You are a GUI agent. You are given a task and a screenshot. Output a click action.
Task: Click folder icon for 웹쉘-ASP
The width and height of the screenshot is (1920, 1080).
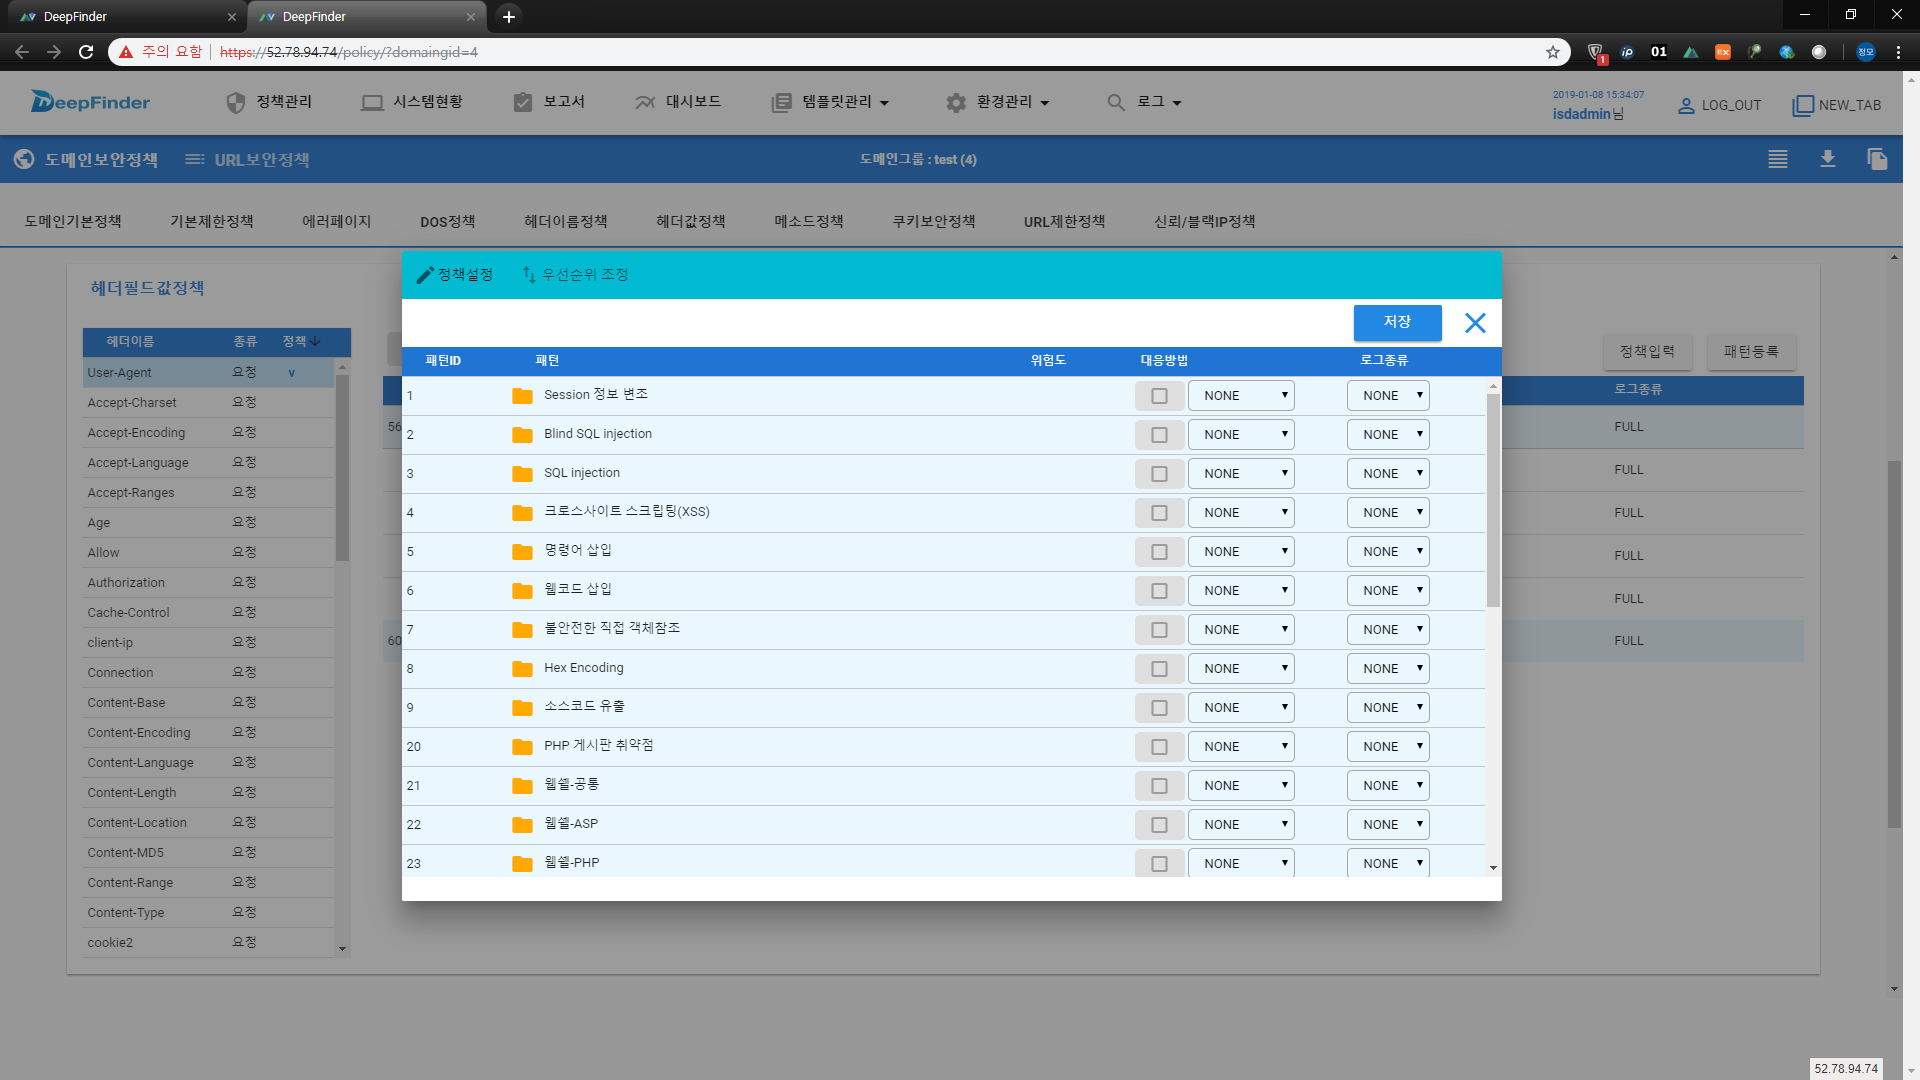(522, 825)
